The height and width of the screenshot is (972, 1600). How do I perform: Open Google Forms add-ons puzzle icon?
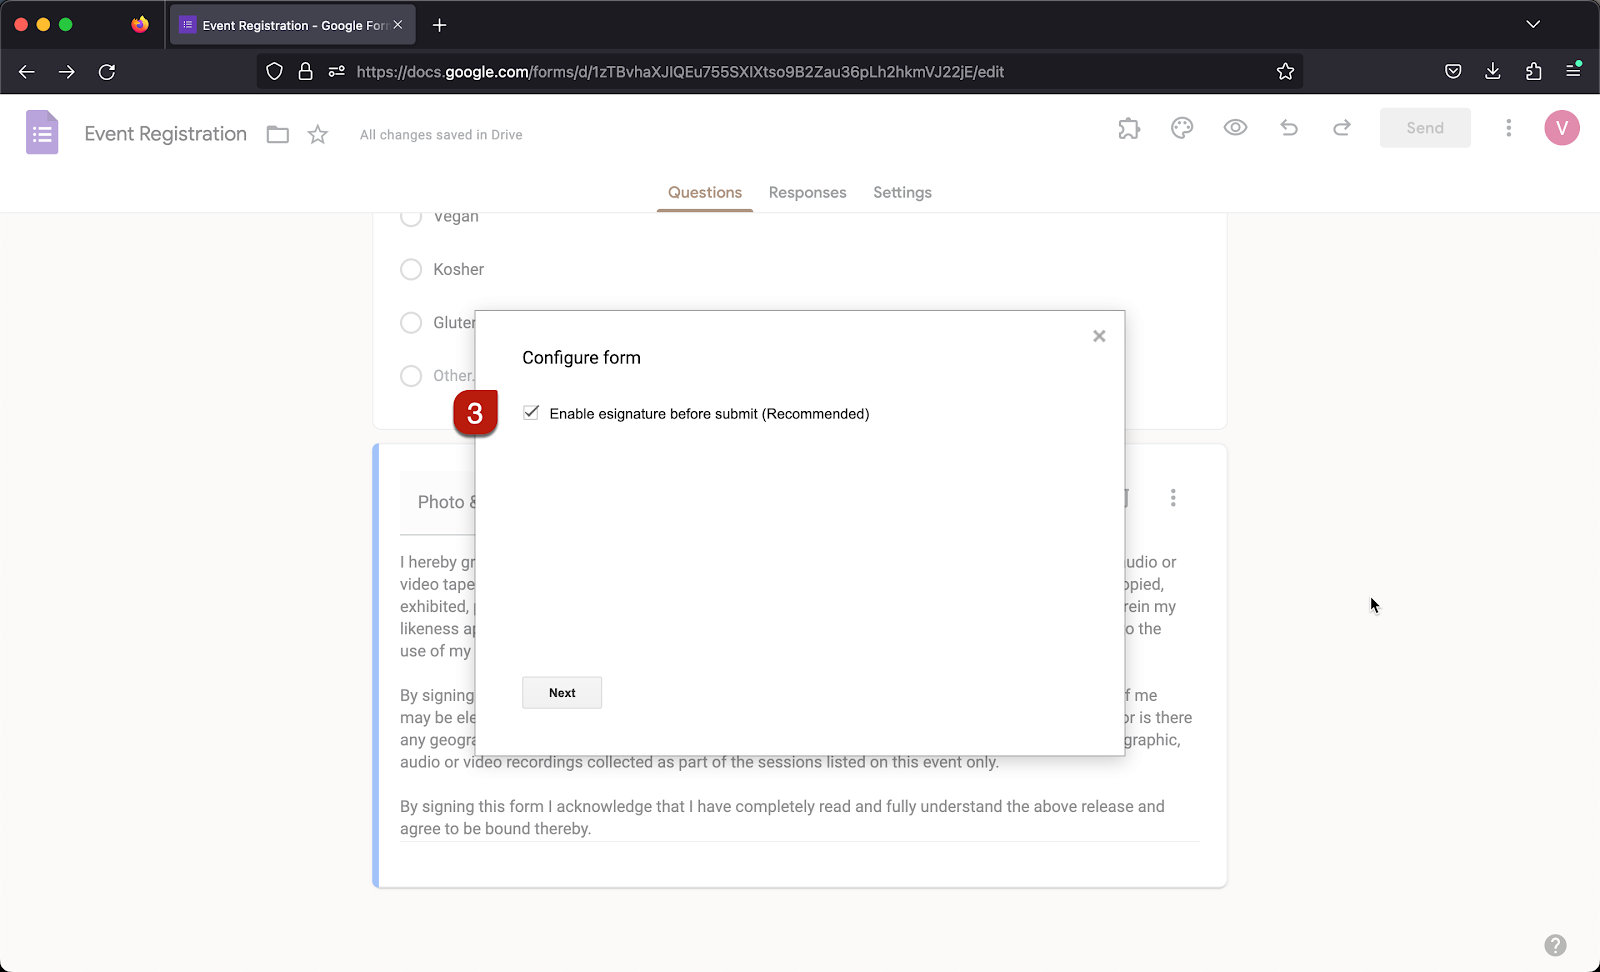(1129, 128)
